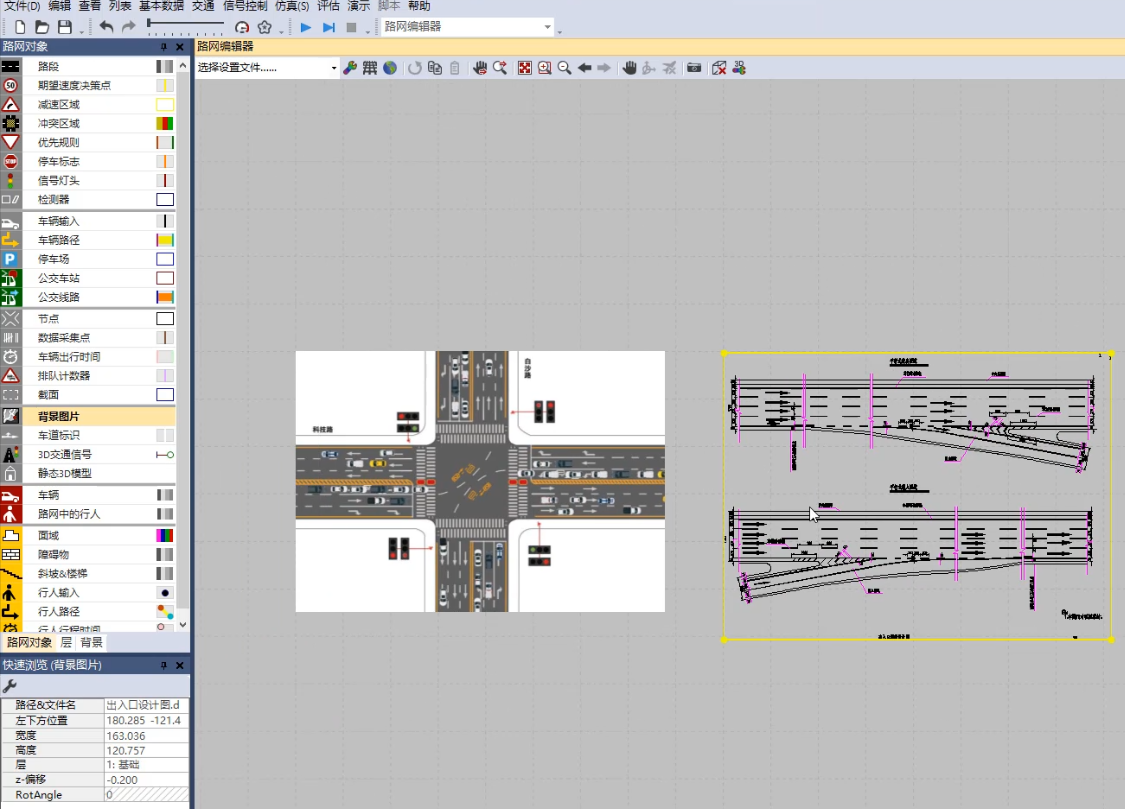Click the RotAngle value field
The width and height of the screenshot is (1125, 809).
tap(146, 795)
